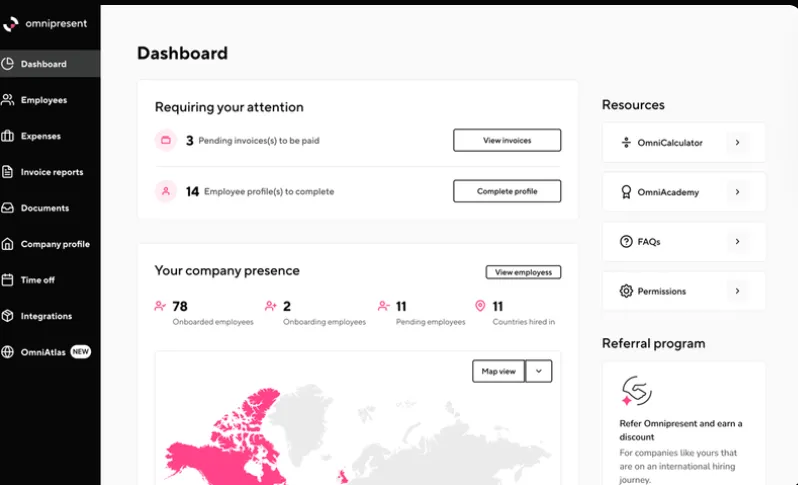
Task: Click "Refer Omnipresent and earn a discount" text
Action: click(x=680, y=430)
